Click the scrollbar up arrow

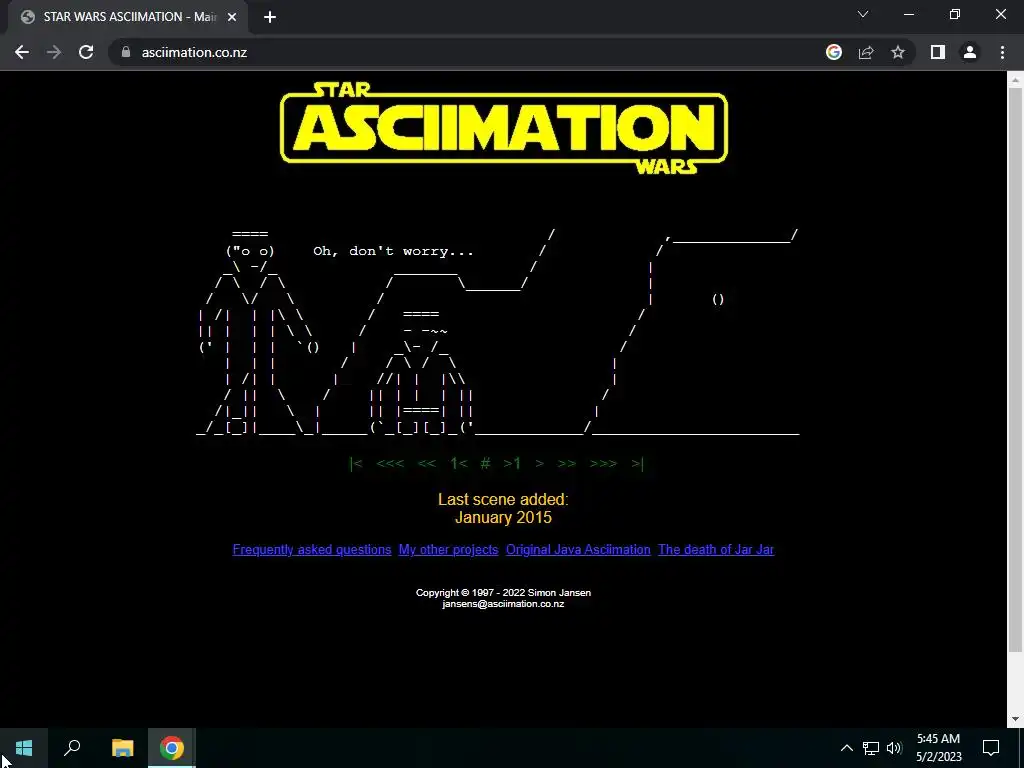point(1015,80)
